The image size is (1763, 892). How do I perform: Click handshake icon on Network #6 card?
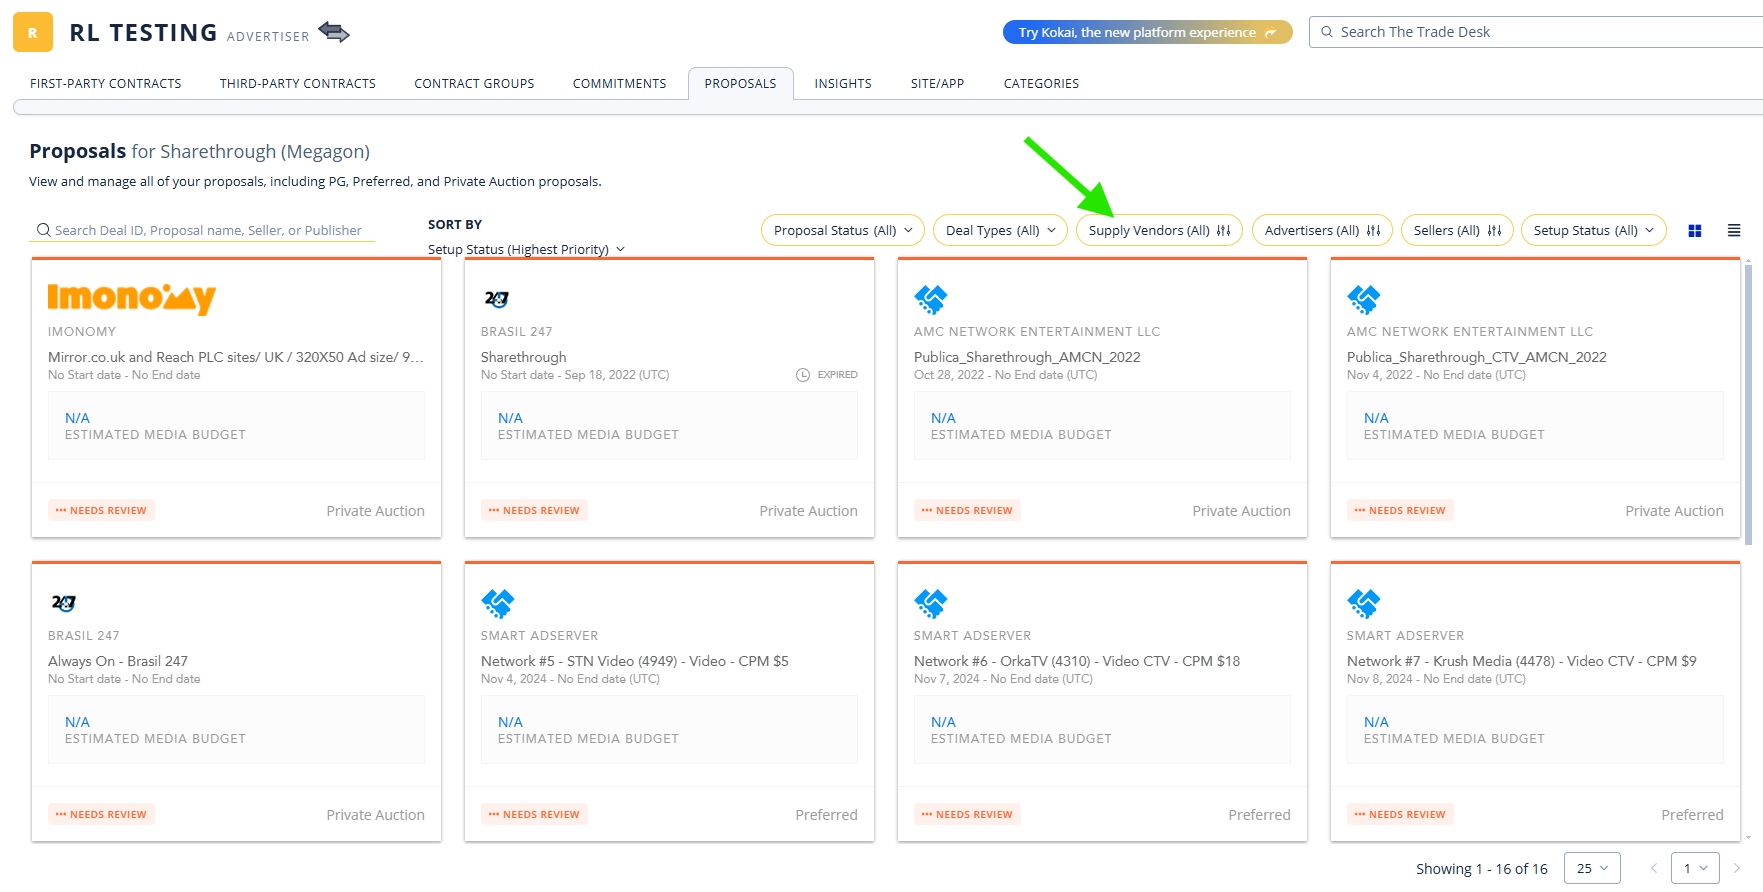[x=931, y=603]
